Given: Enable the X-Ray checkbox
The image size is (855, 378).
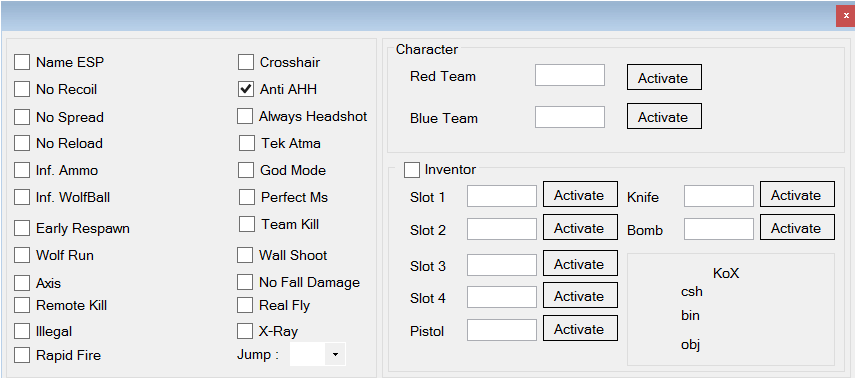Looking at the screenshot, I should 245,331.
